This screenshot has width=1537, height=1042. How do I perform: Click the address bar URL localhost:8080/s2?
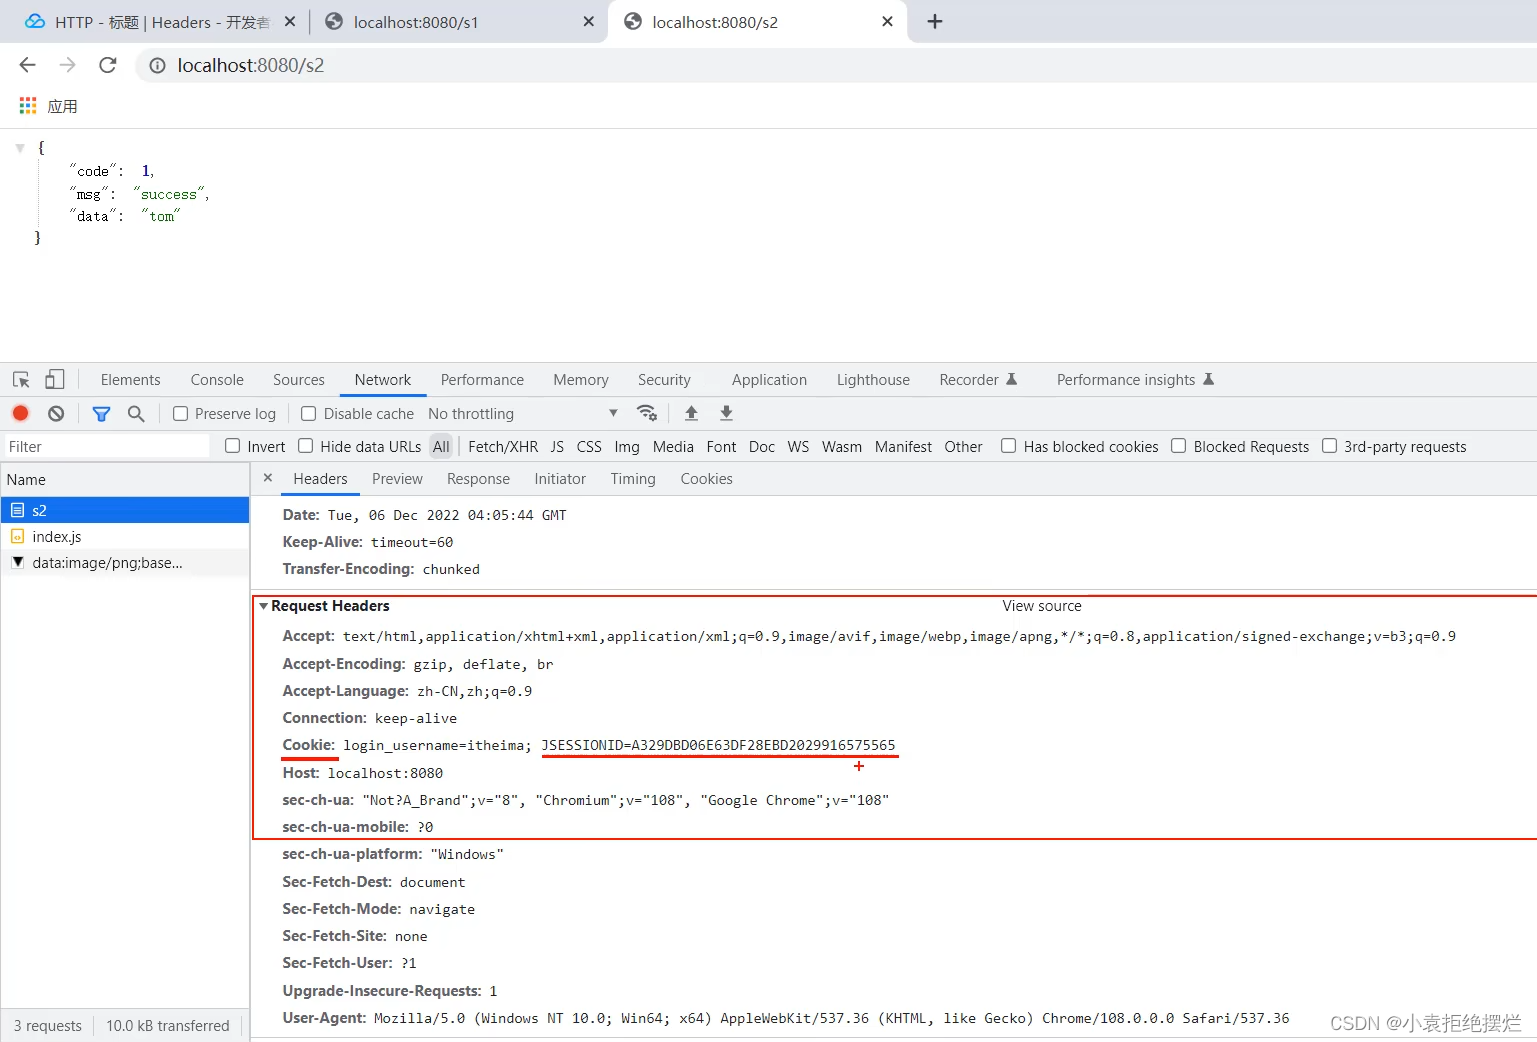click(x=251, y=65)
